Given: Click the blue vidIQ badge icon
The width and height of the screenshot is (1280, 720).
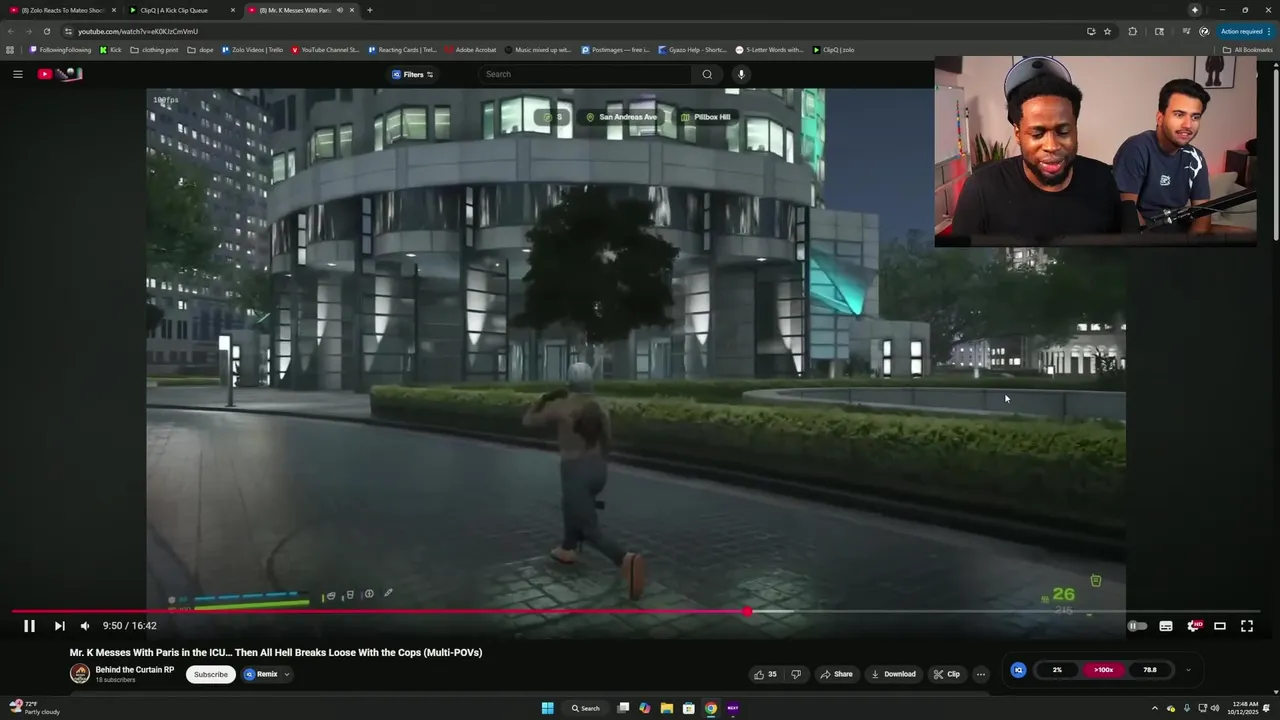Looking at the screenshot, I should click(x=1018, y=670).
